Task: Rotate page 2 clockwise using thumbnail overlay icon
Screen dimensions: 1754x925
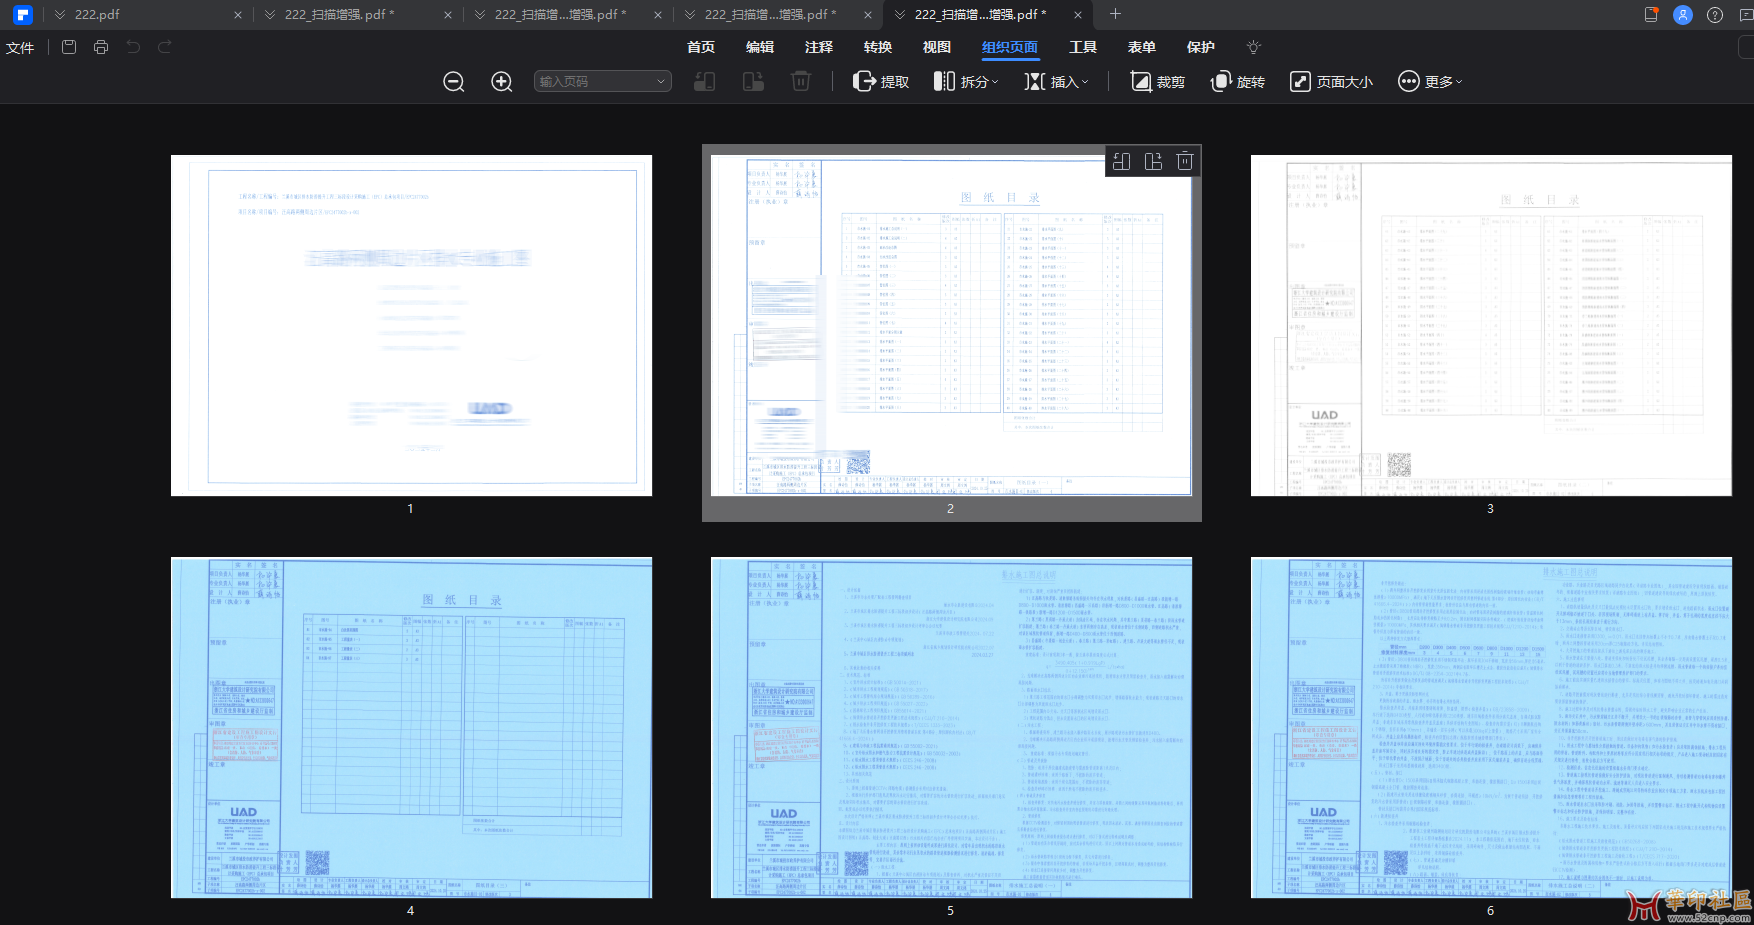Action: pyautogui.click(x=1153, y=161)
